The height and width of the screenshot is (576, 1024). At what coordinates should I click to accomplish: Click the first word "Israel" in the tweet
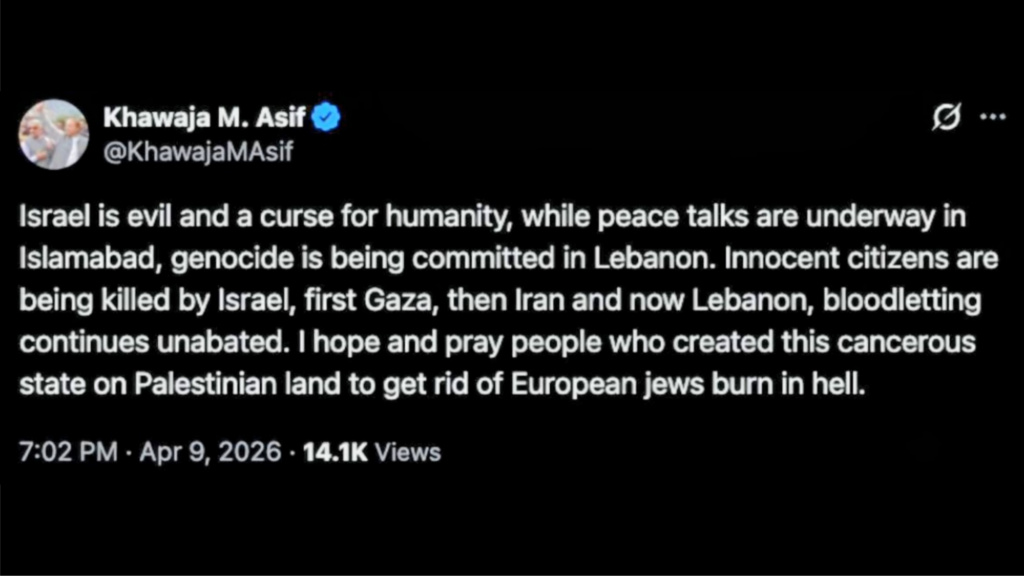click(51, 217)
